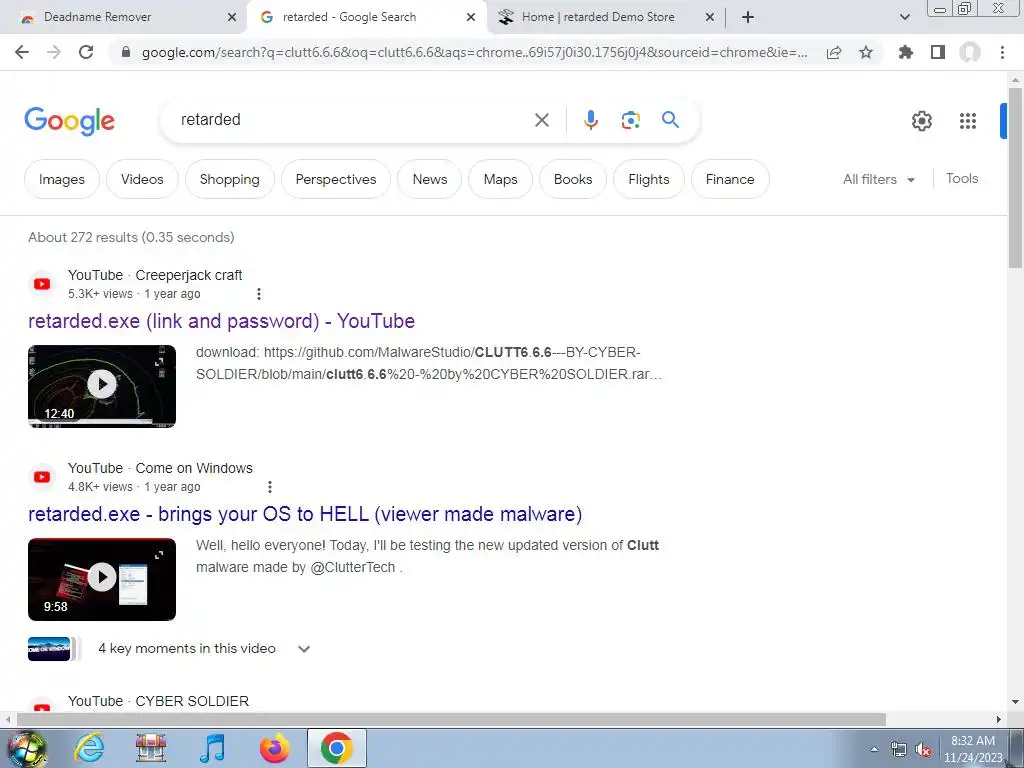1024x768 pixels.
Task: Click 'YouTube · CYBER SOLDIER' result source
Action: coord(158,701)
